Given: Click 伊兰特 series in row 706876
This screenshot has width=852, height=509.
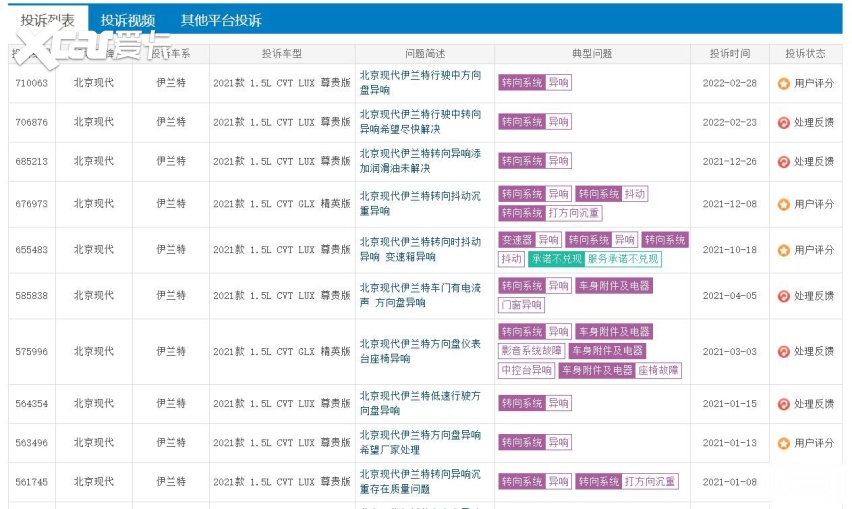Looking at the screenshot, I should point(171,122).
